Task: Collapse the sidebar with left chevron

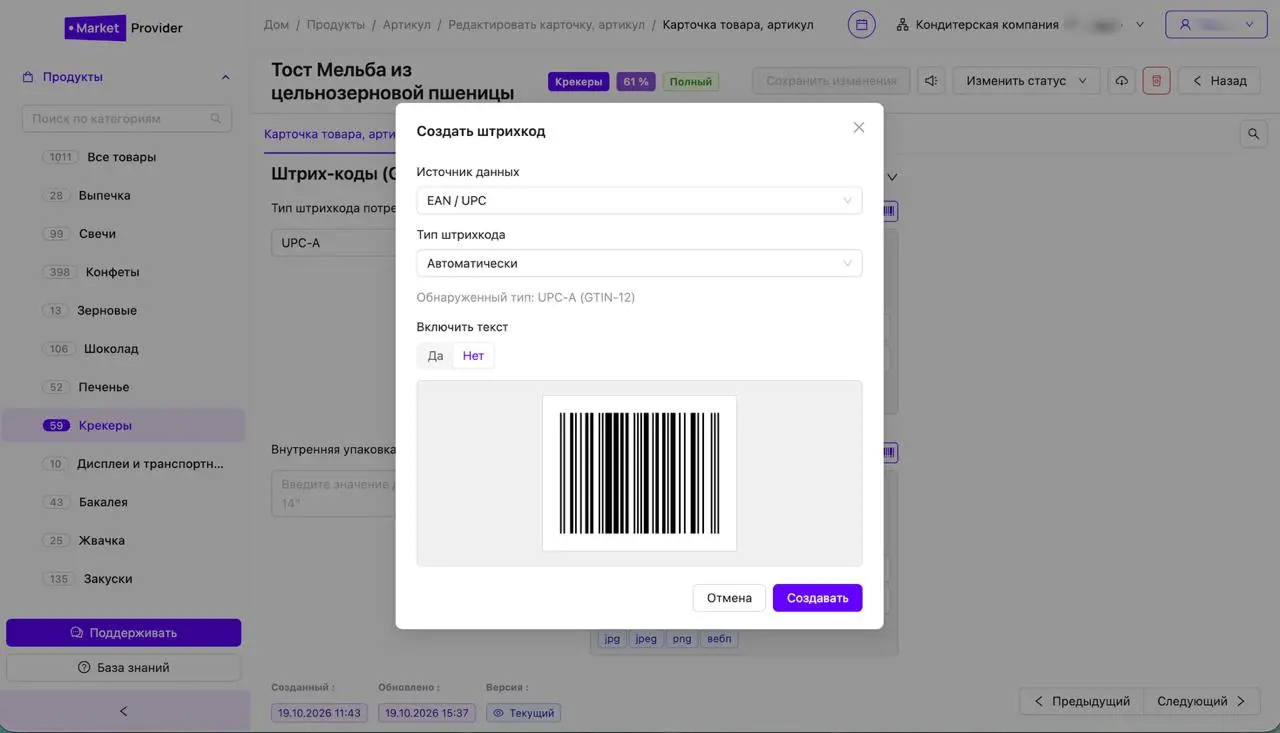Action: click(123, 711)
